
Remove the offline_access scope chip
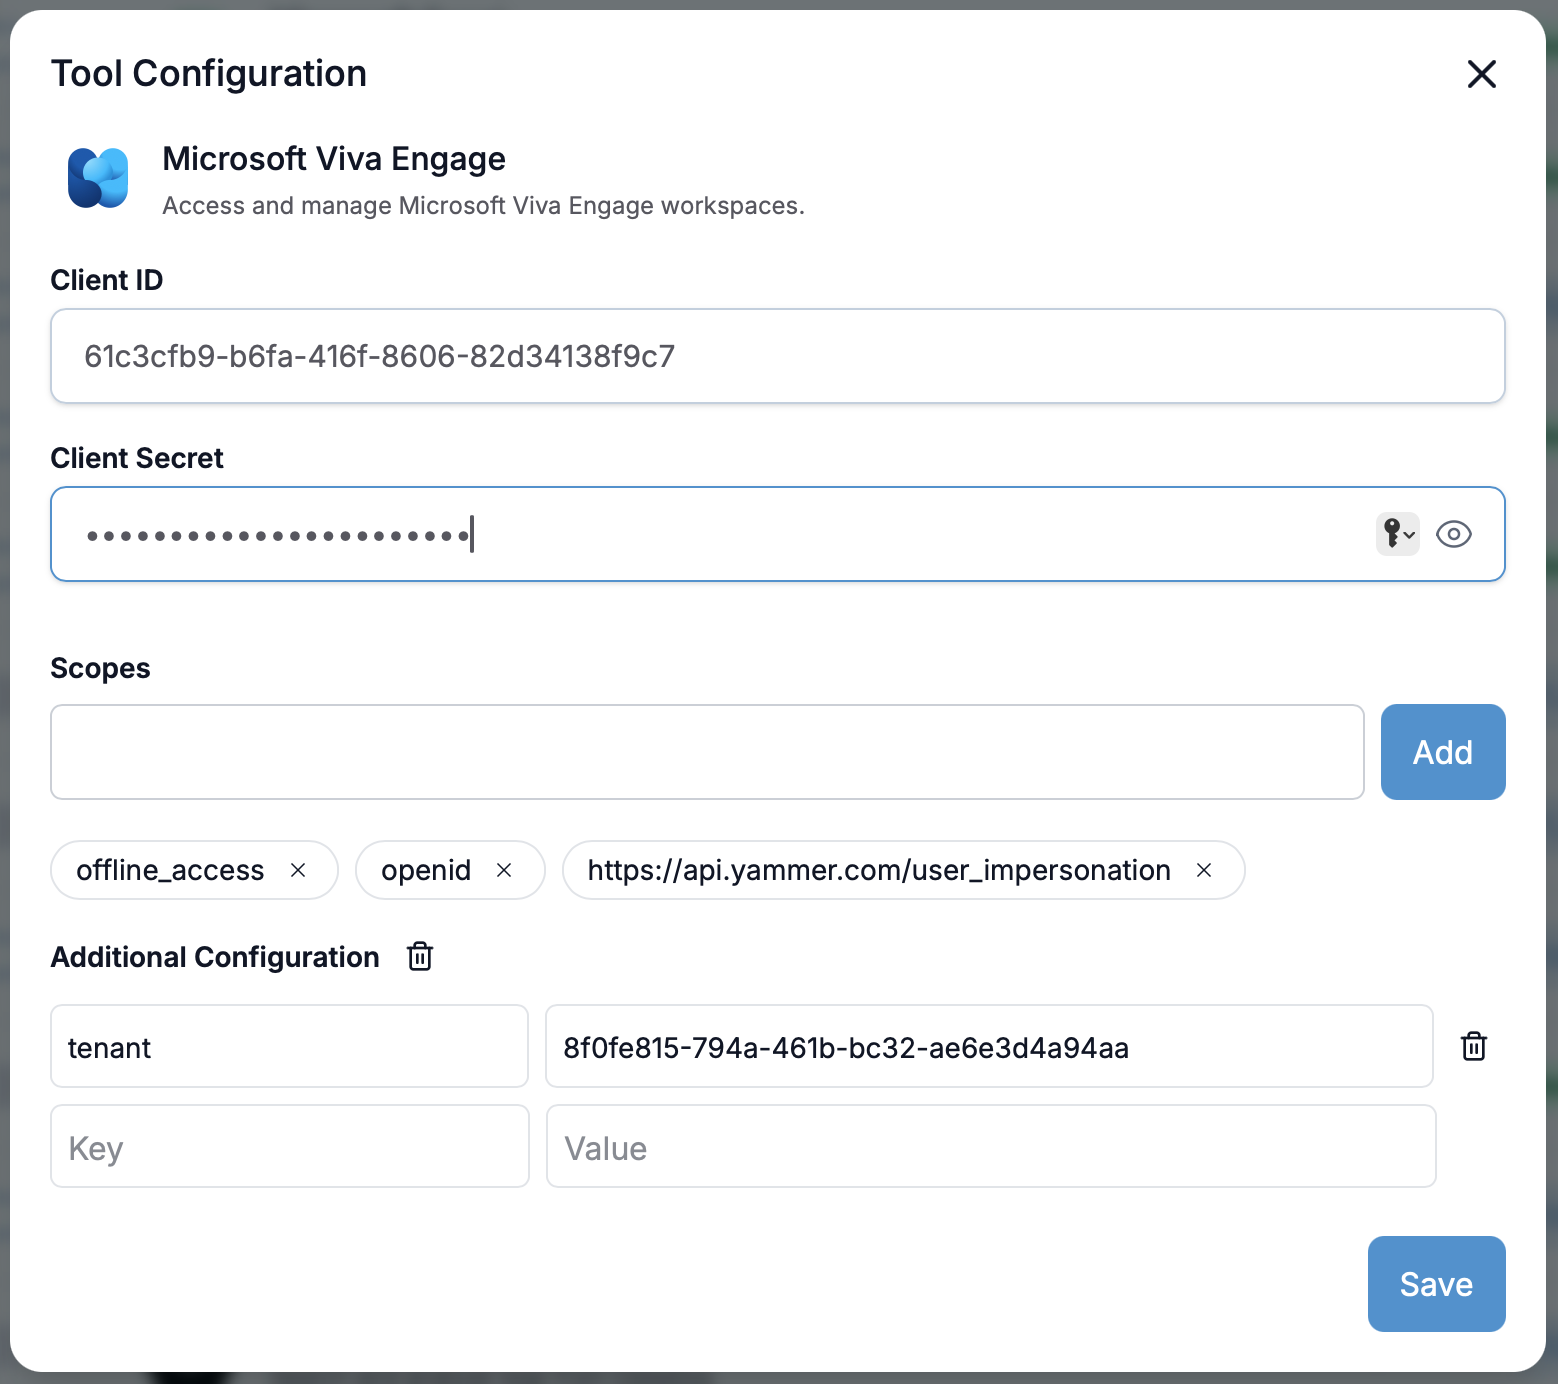(298, 870)
